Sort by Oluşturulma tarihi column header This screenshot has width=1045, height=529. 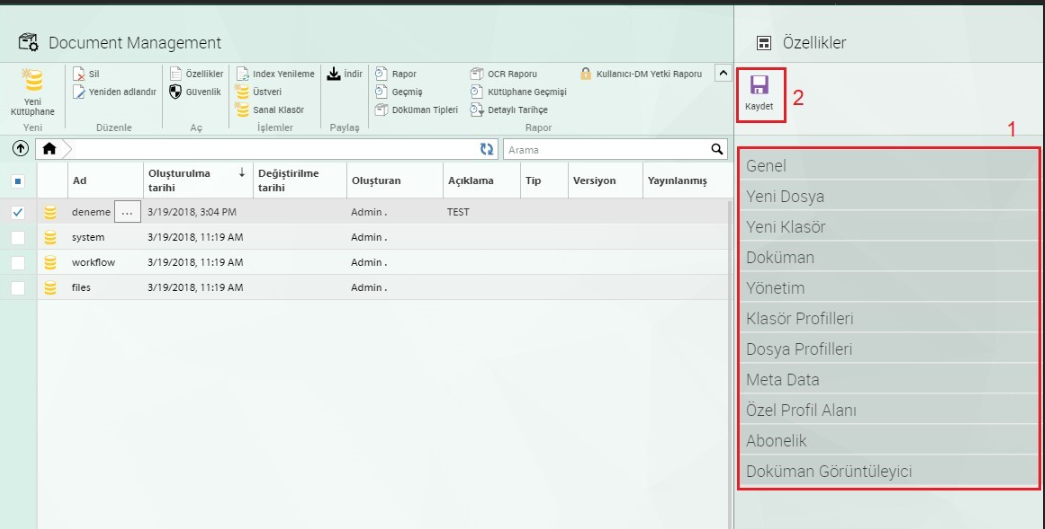coord(180,180)
